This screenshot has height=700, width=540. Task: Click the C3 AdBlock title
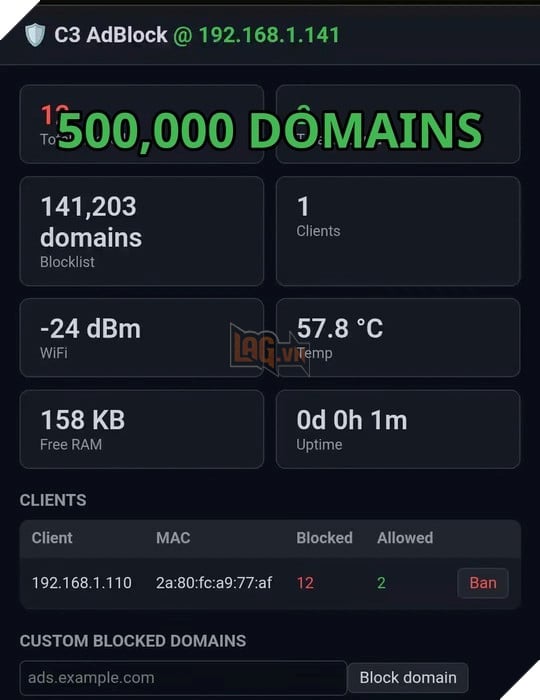pyautogui.click(x=111, y=35)
